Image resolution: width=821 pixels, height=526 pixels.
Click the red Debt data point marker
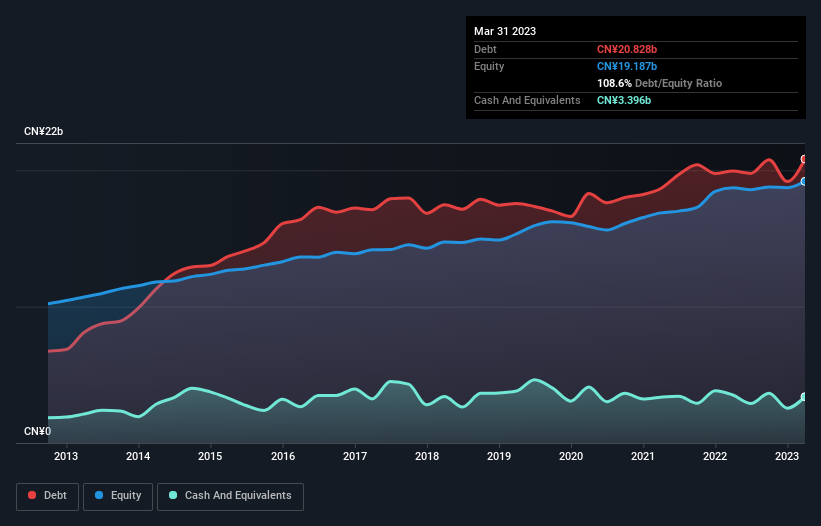[804, 160]
